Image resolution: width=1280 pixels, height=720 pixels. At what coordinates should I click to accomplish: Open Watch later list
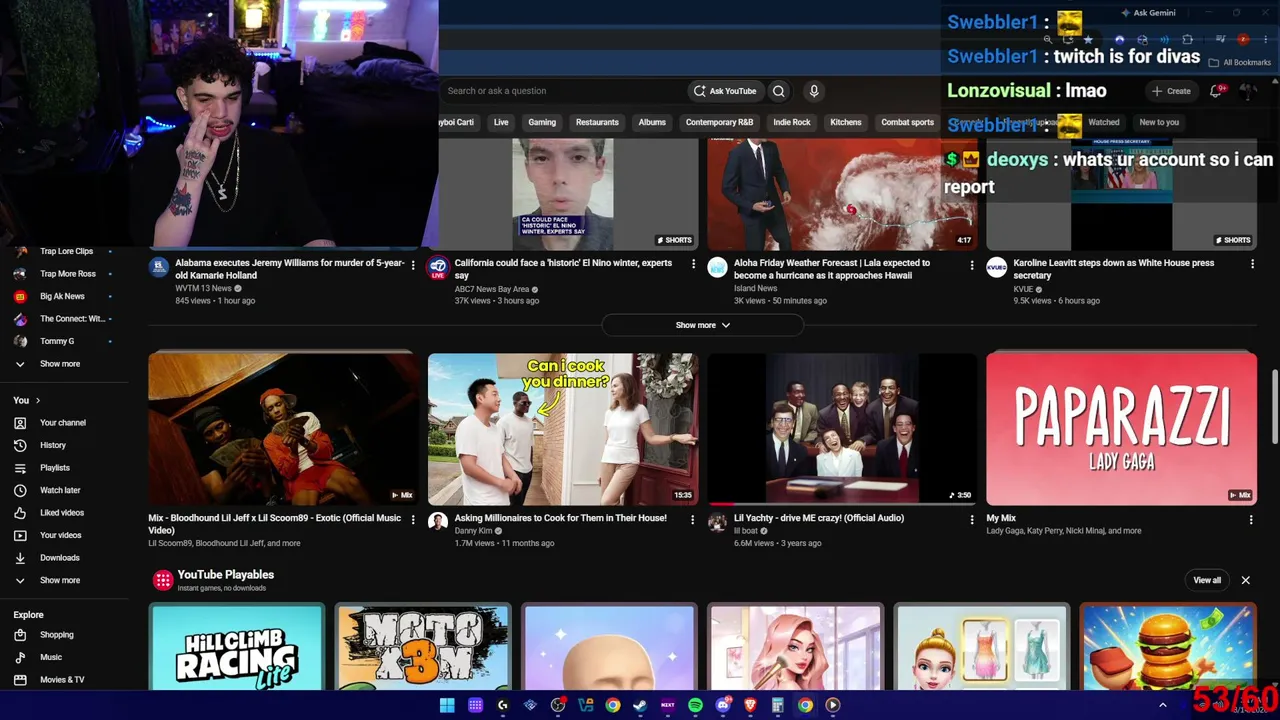[x=59, y=490]
